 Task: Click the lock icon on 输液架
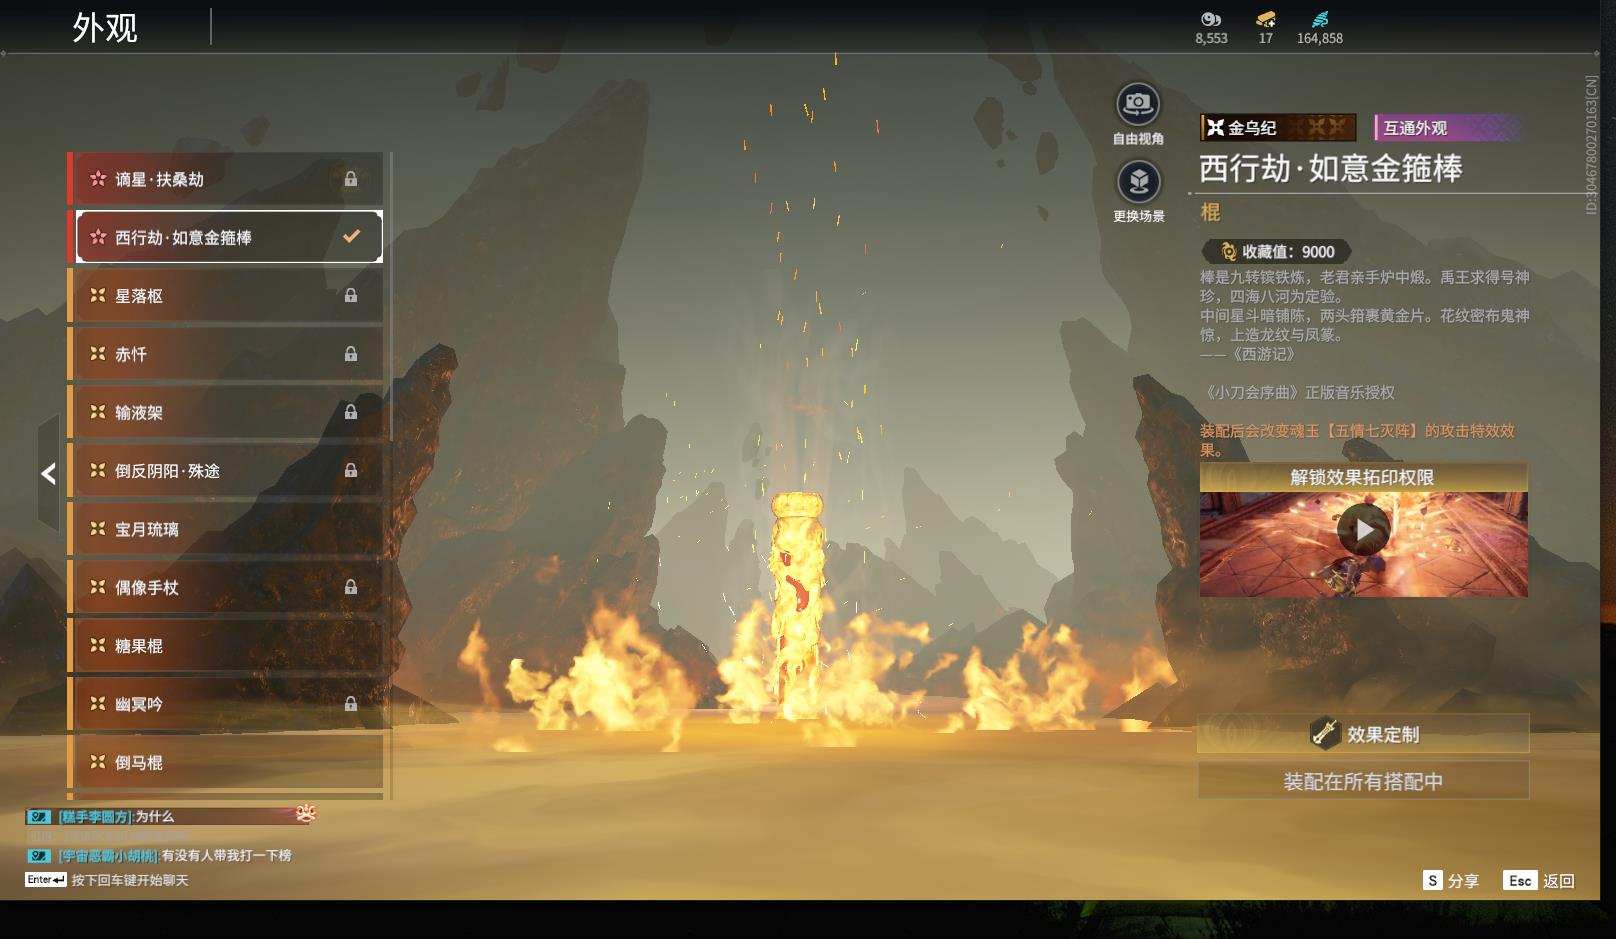(x=351, y=412)
